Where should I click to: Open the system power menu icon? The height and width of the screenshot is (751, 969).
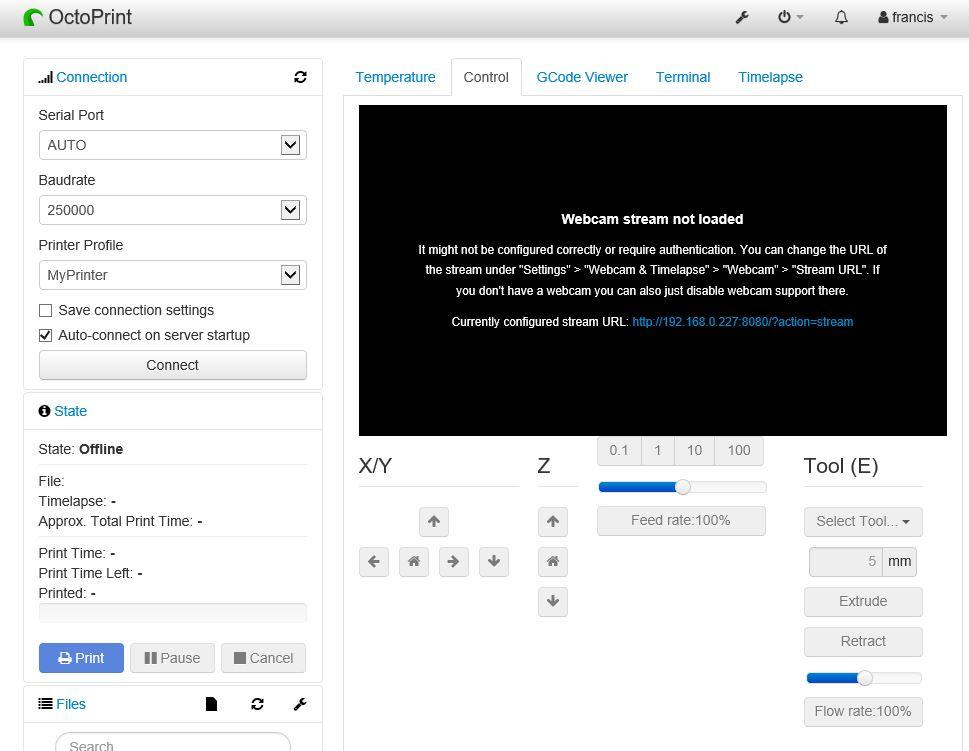(790, 17)
